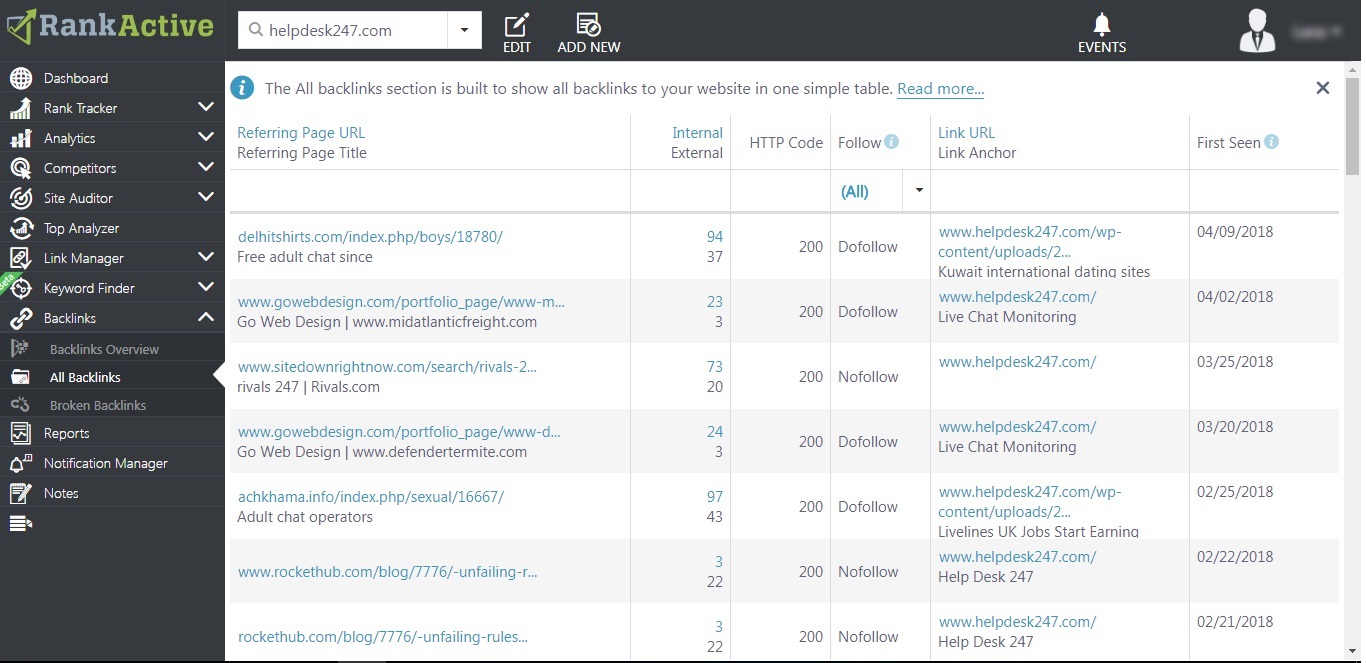The width and height of the screenshot is (1366, 663).
Task: Click the blue info icon in banner
Action: click(242, 88)
